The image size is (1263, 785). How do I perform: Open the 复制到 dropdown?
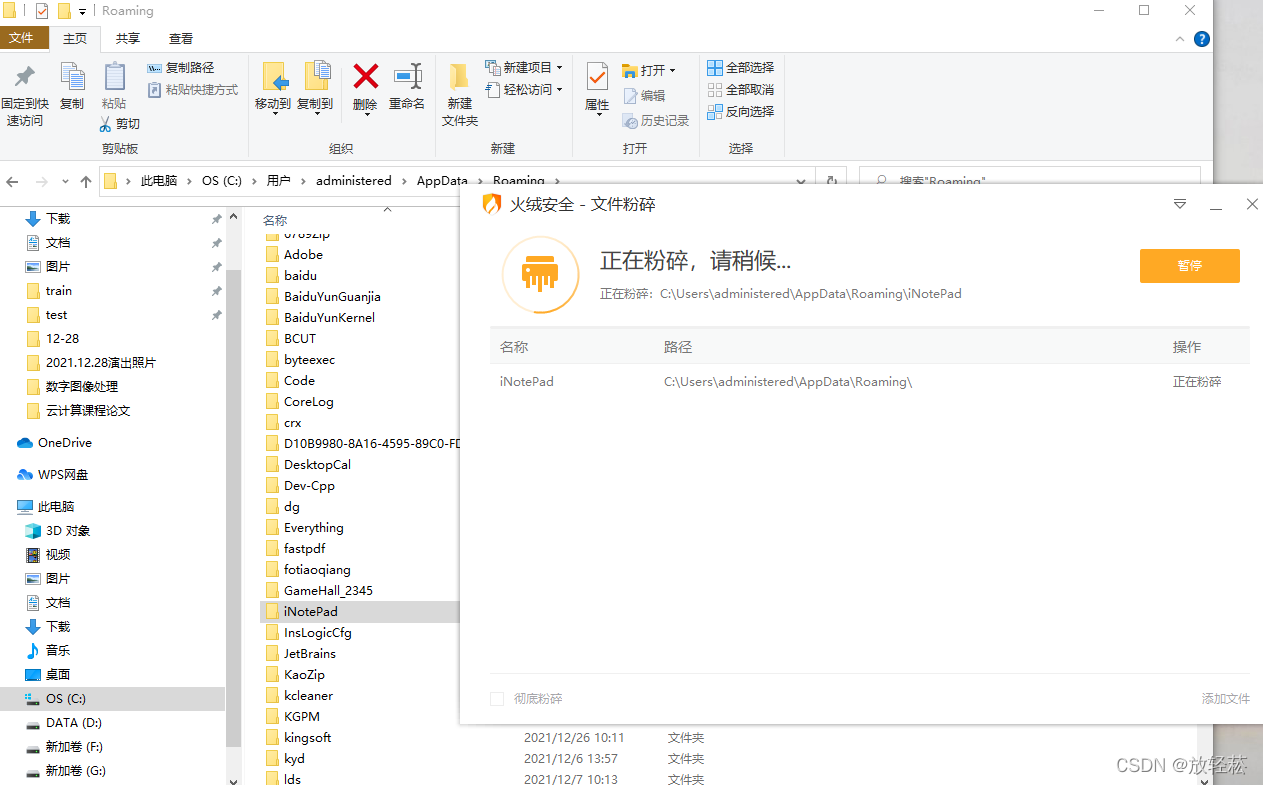(x=315, y=113)
